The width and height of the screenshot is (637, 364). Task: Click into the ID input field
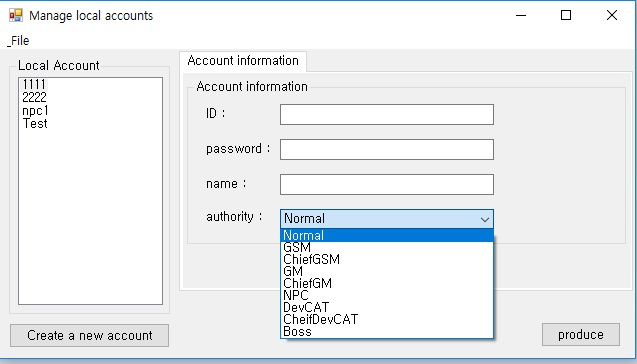tap(387, 115)
